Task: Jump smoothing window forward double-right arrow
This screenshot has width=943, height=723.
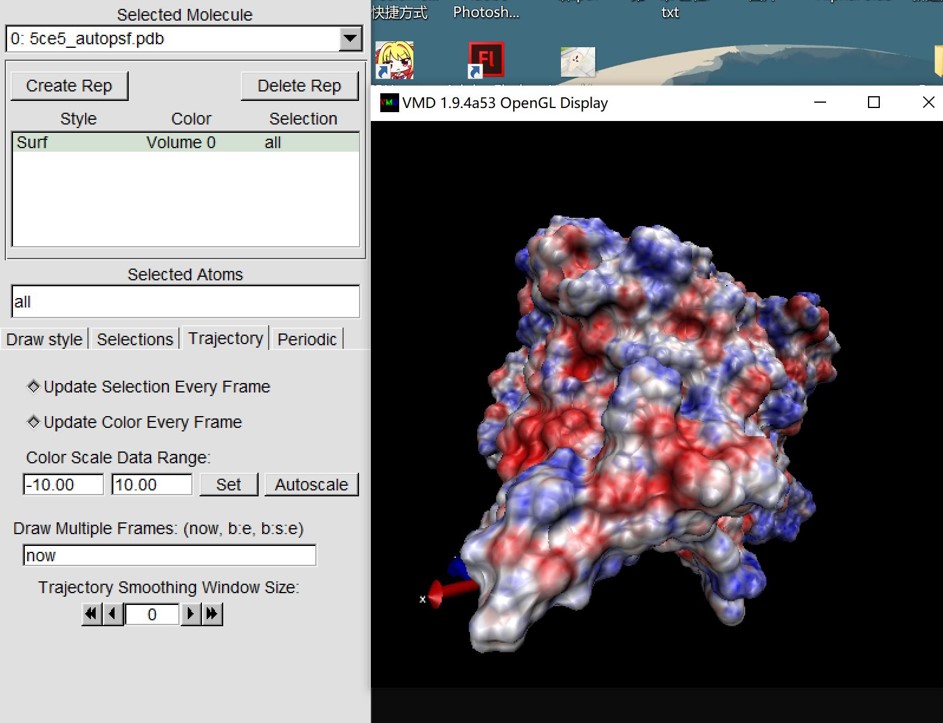Action: 212,614
